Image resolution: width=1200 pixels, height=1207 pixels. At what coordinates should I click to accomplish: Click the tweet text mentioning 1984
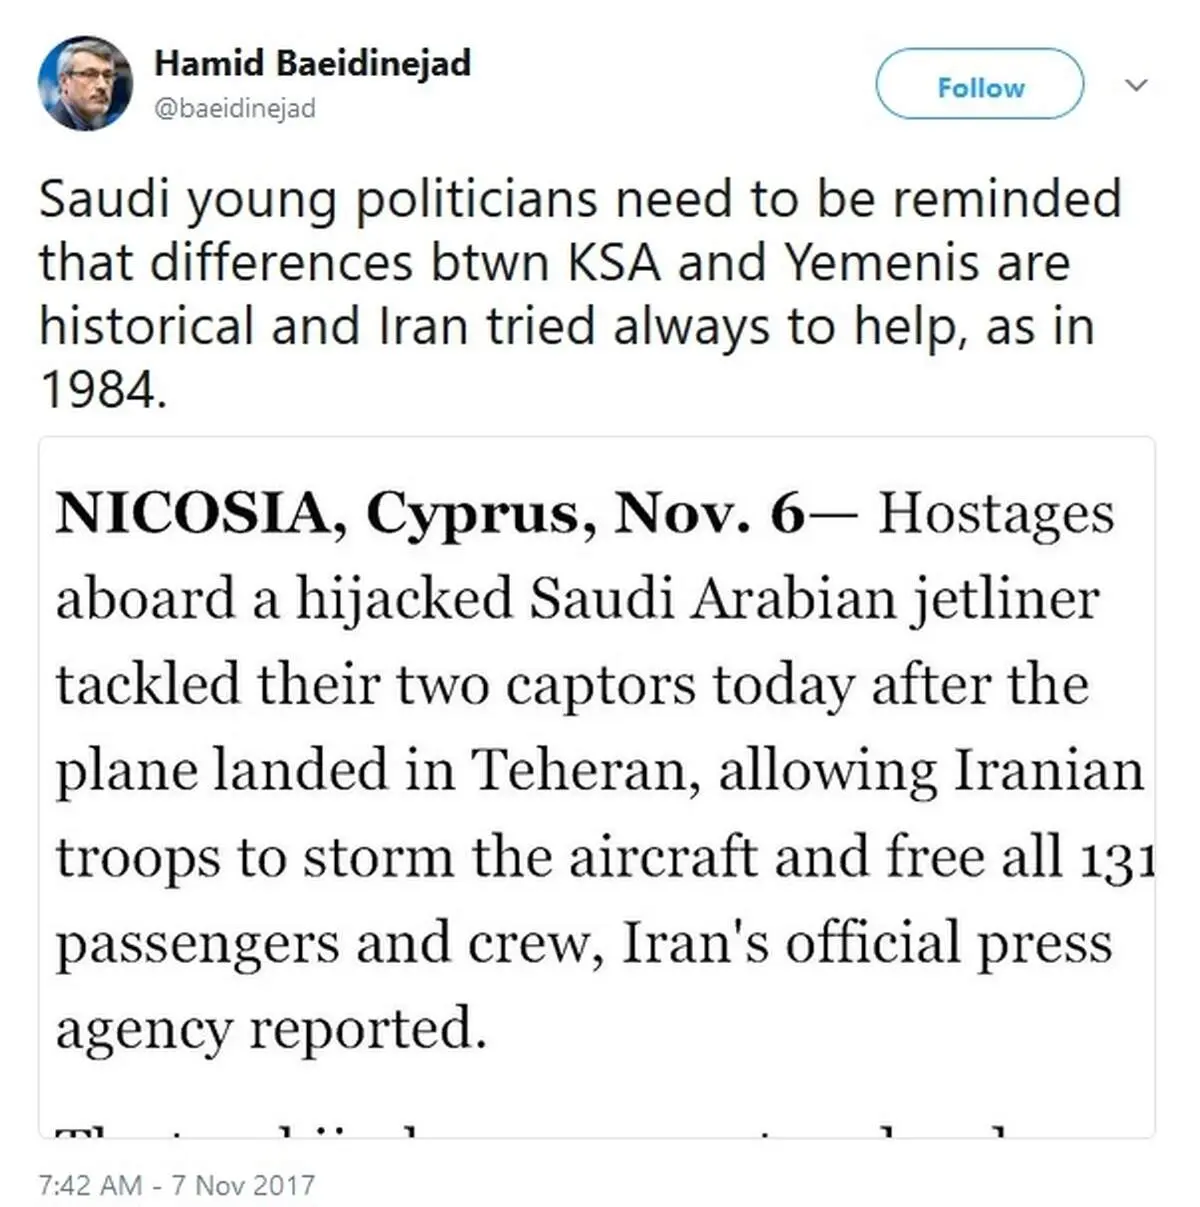[102, 390]
